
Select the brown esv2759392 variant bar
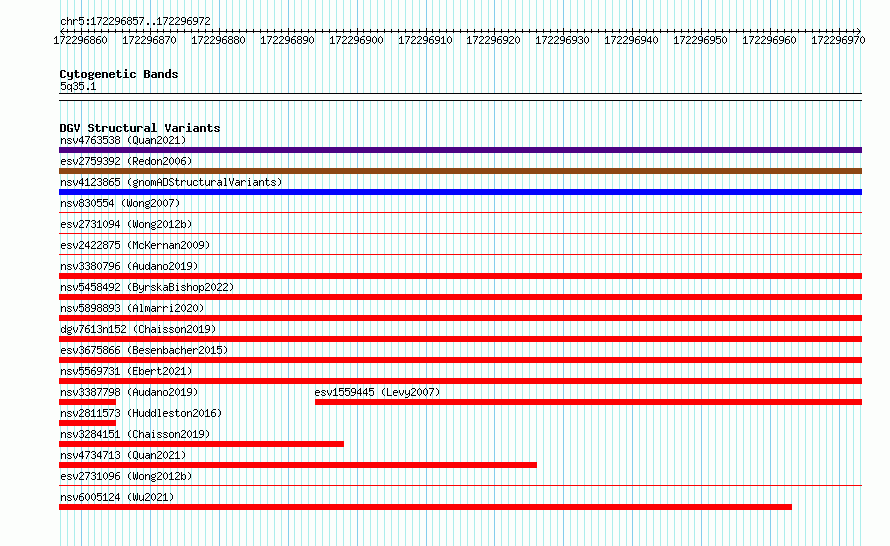pos(460,171)
